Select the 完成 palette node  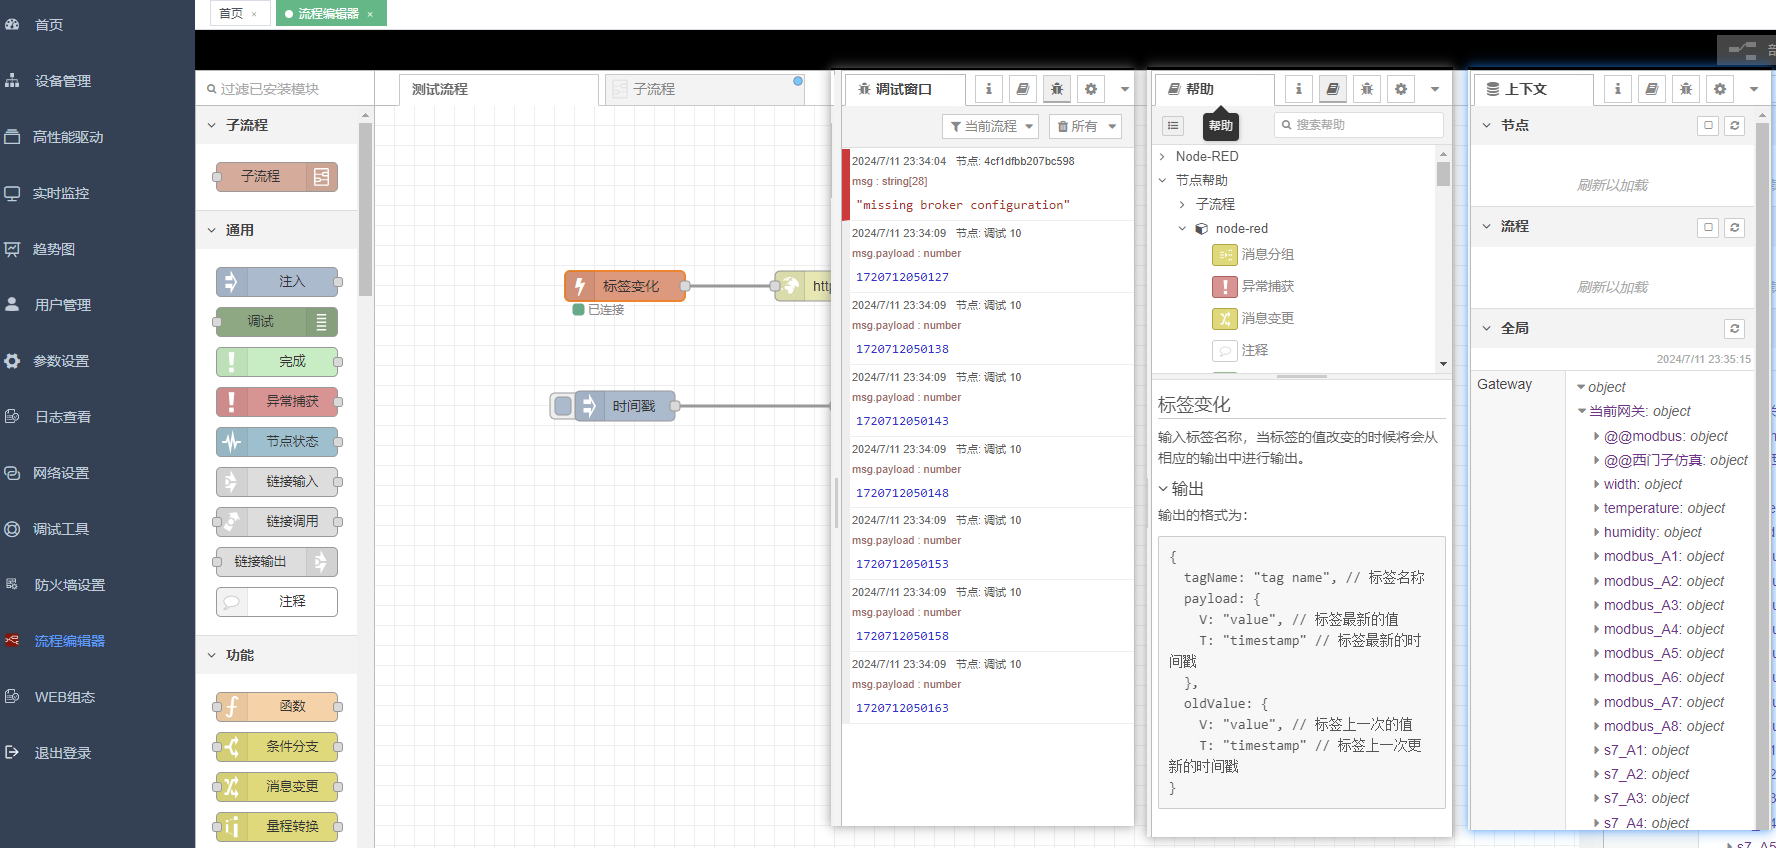[x=277, y=362]
